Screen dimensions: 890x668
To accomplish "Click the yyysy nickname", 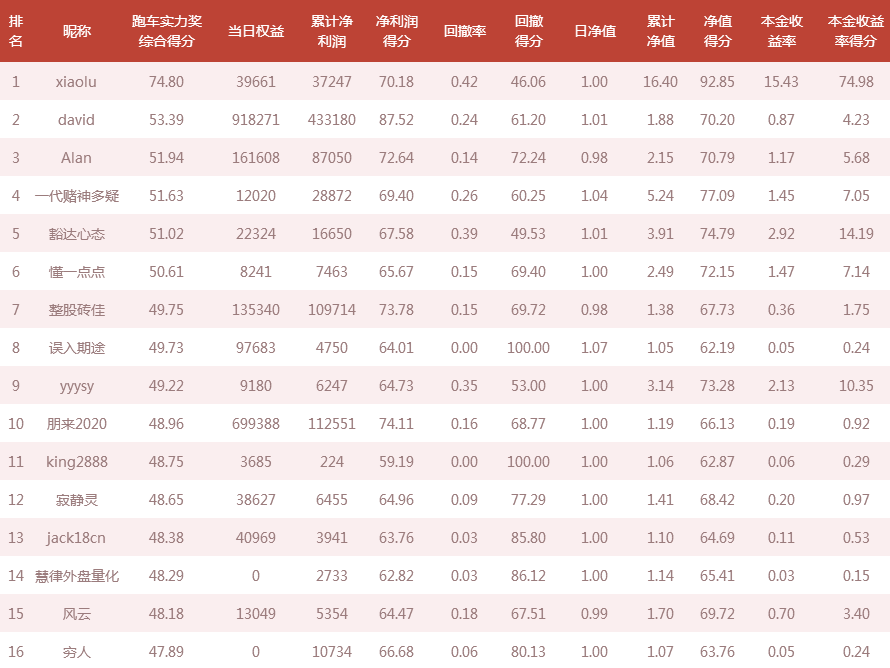I will tap(77, 386).
